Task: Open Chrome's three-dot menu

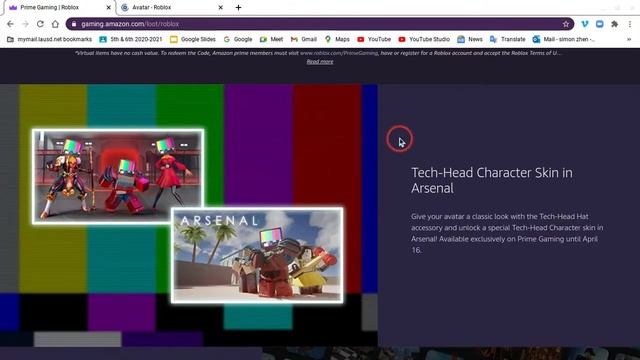Action: pos(630,24)
